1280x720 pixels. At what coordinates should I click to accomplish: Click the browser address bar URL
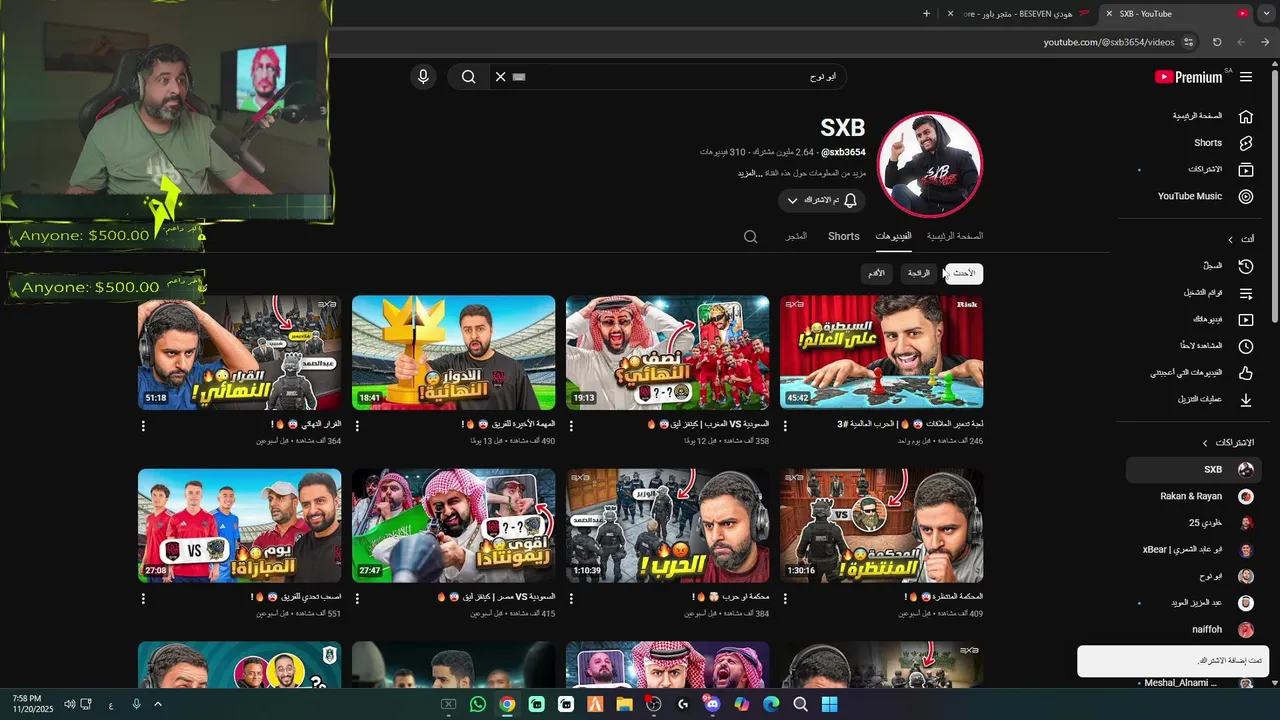[x=1109, y=42]
